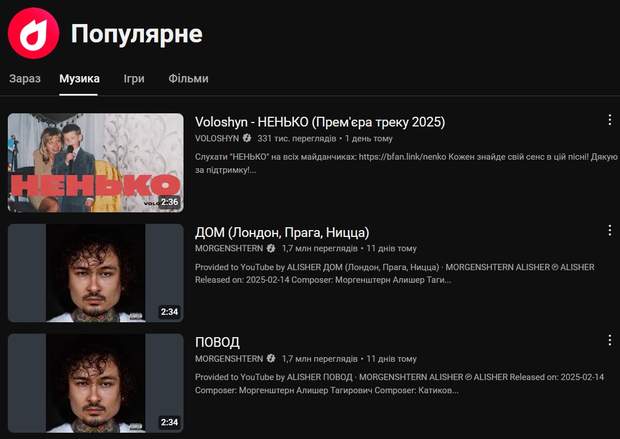Open MORGENSHTERN channel under the ДОМ video
The height and width of the screenshot is (439, 620).
pos(229,248)
